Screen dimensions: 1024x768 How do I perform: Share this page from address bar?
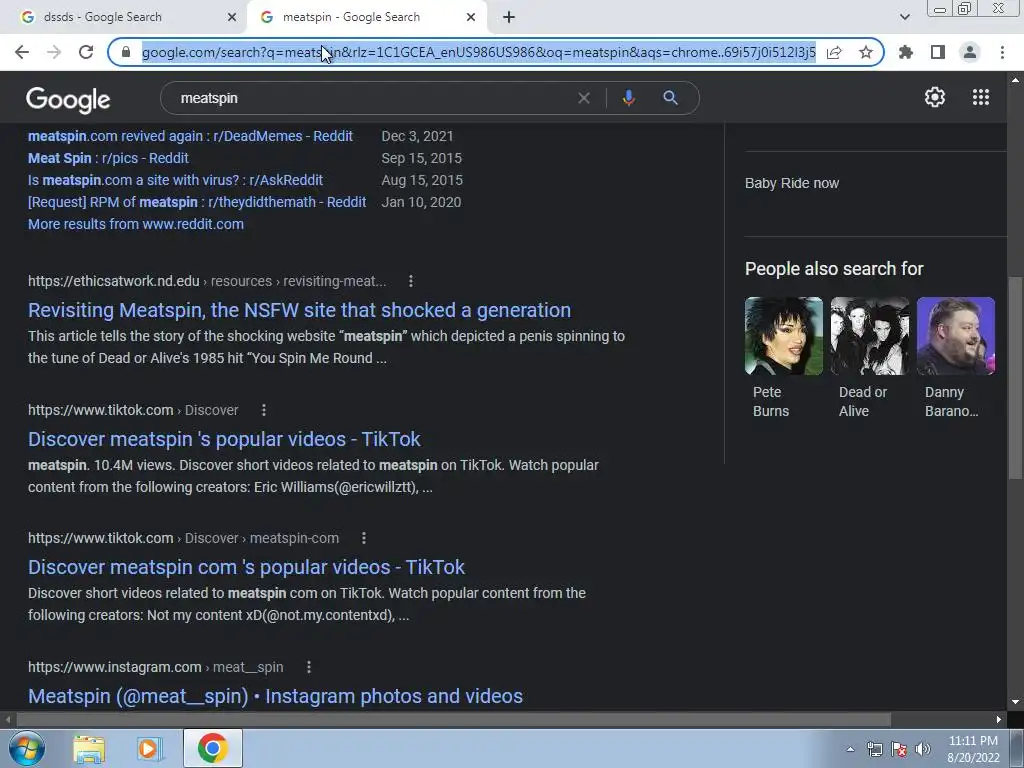click(x=834, y=52)
